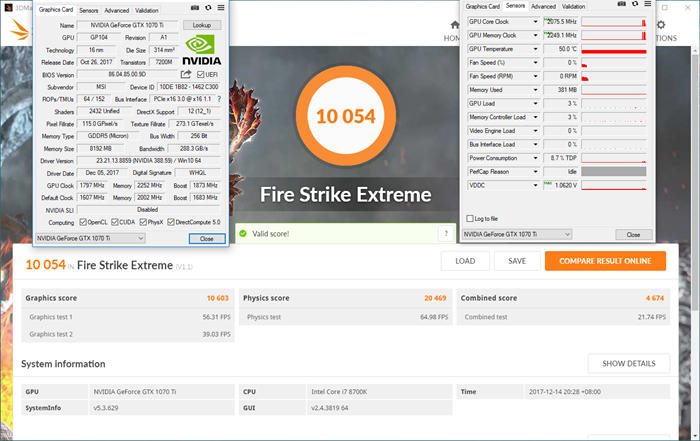Screen dimensions: 700x441
Task: Click camera icon in Sensors GPU-Z window
Action: (x=621, y=4)
